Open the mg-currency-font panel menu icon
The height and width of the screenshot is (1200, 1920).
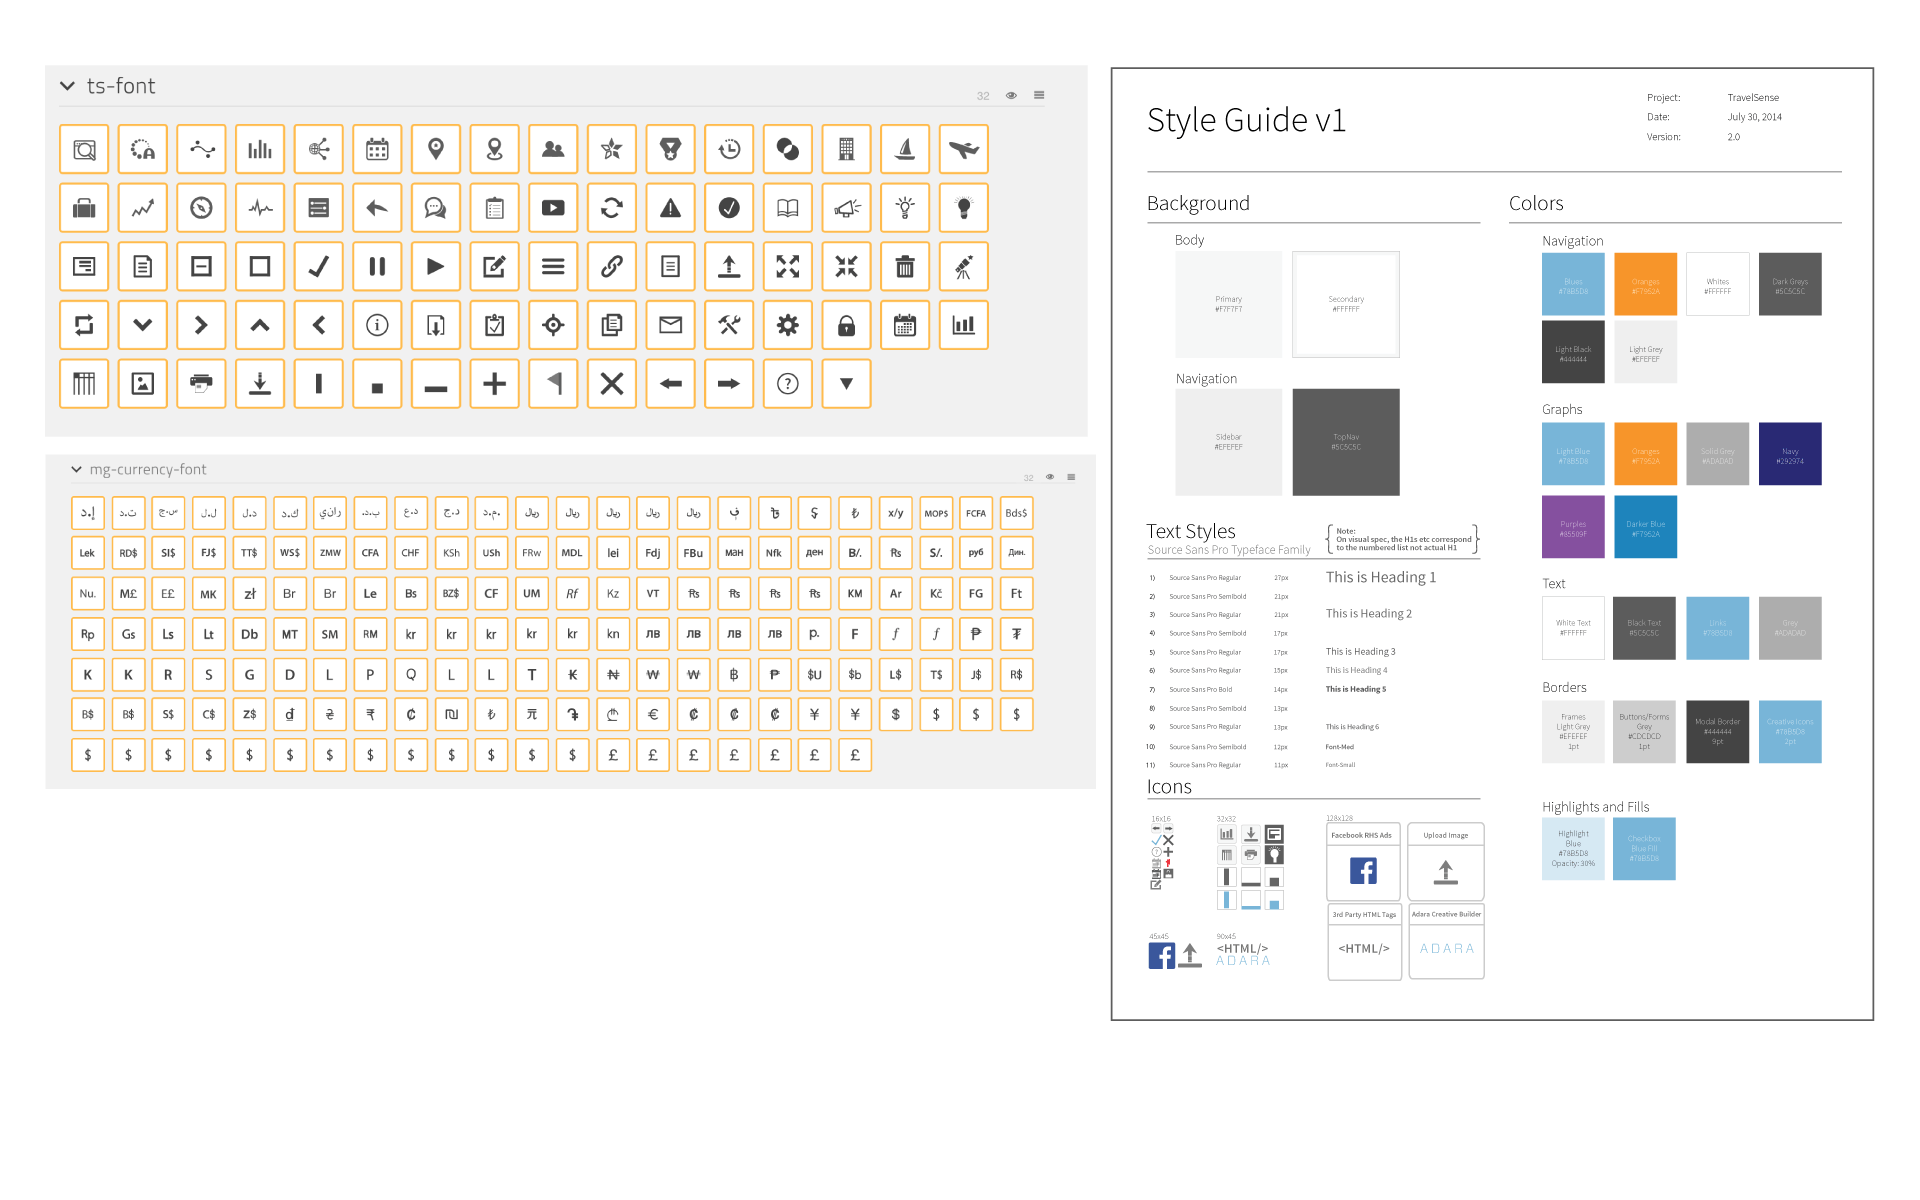[x=1071, y=477]
